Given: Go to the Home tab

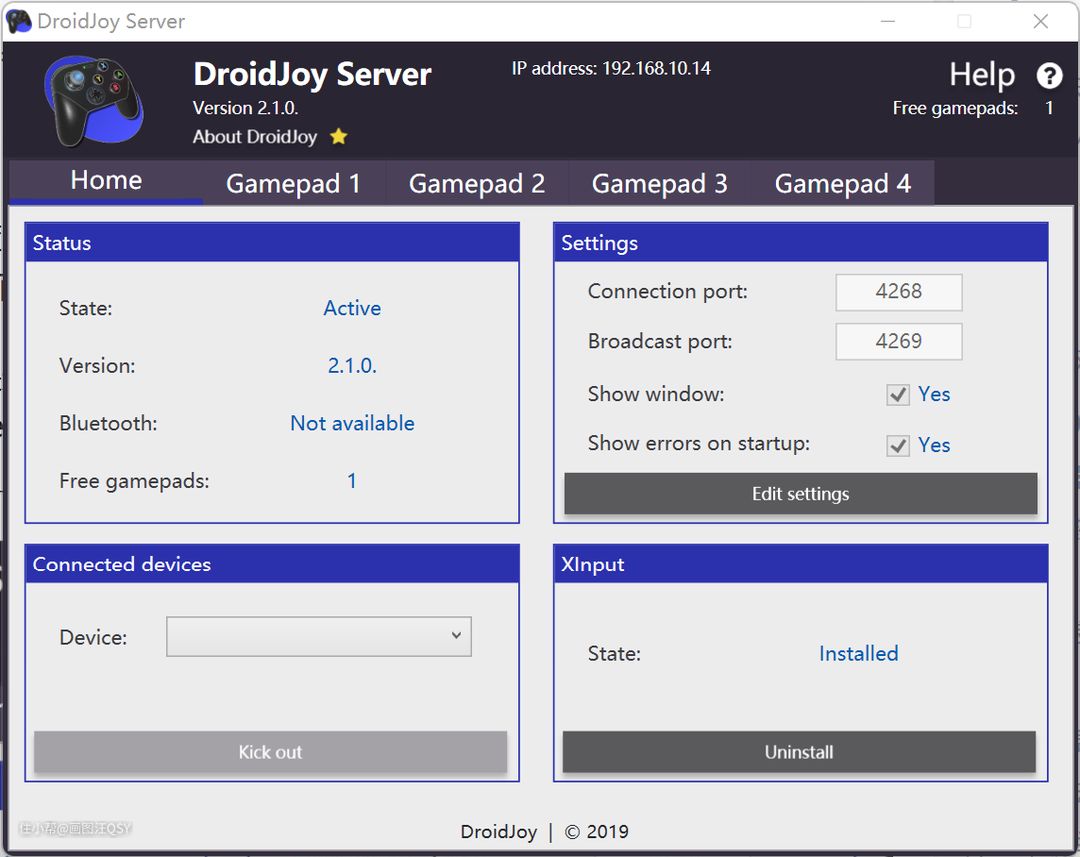Looking at the screenshot, I should pyautogui.click(x=106, y=181).
